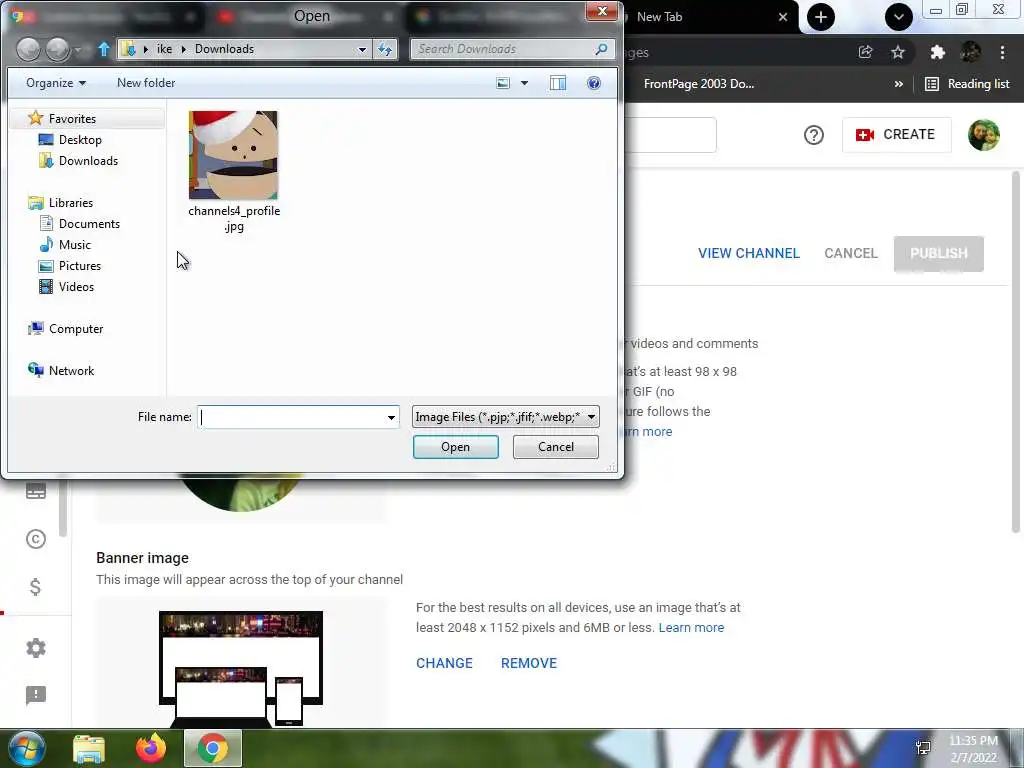Click REMOVE banner image
The height and width of the screenshot is (768, 1024).
pos(529,664)
